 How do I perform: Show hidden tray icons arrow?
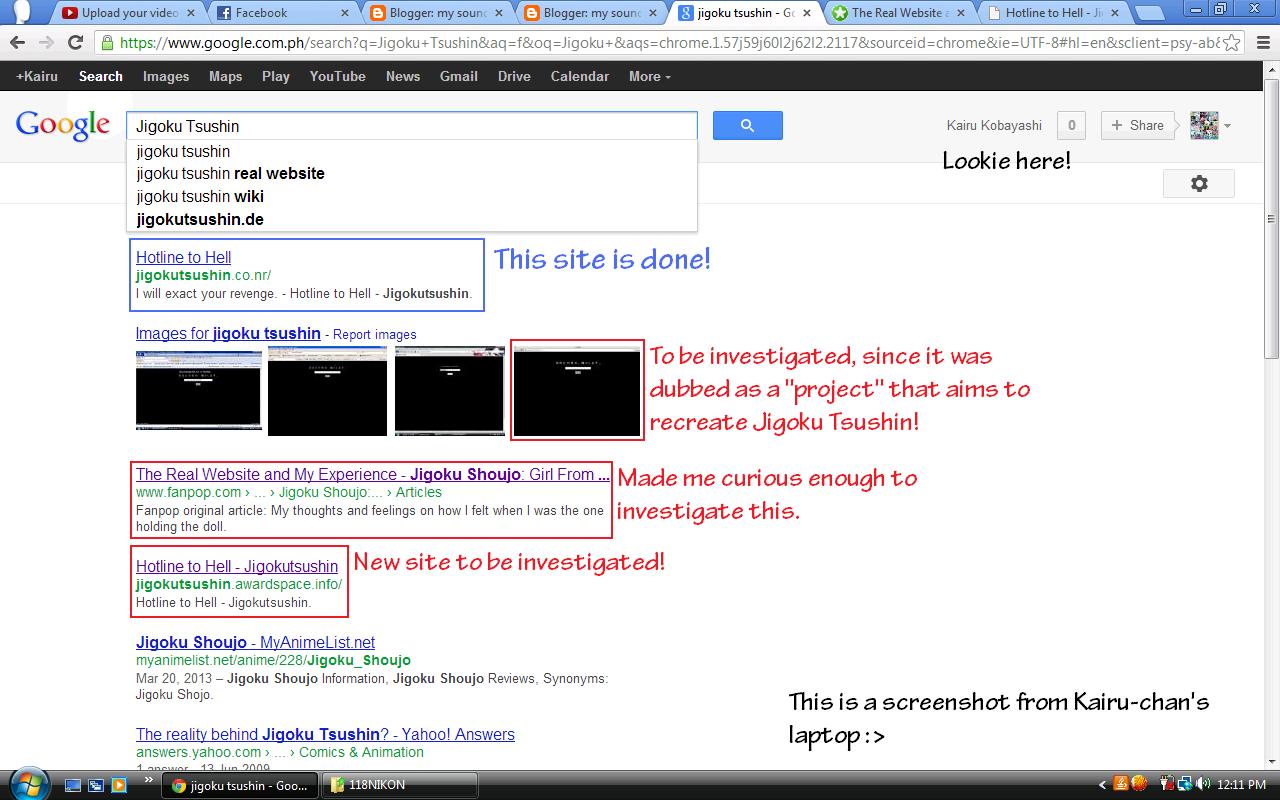1103,785
